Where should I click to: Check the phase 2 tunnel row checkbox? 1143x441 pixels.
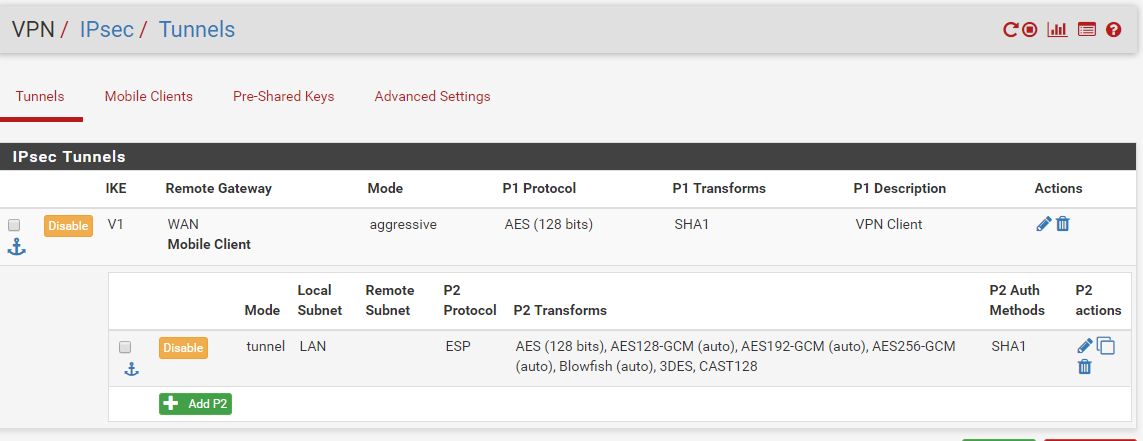125,347
